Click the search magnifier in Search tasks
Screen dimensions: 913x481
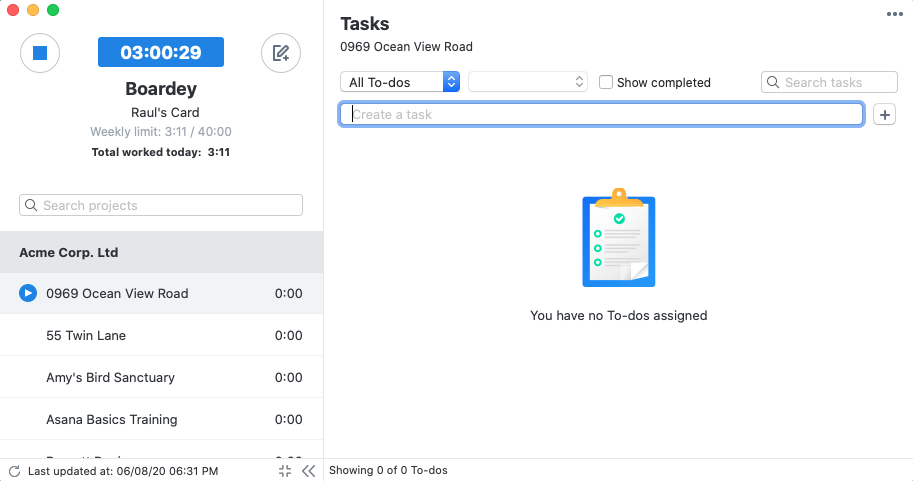coord(773,82)
